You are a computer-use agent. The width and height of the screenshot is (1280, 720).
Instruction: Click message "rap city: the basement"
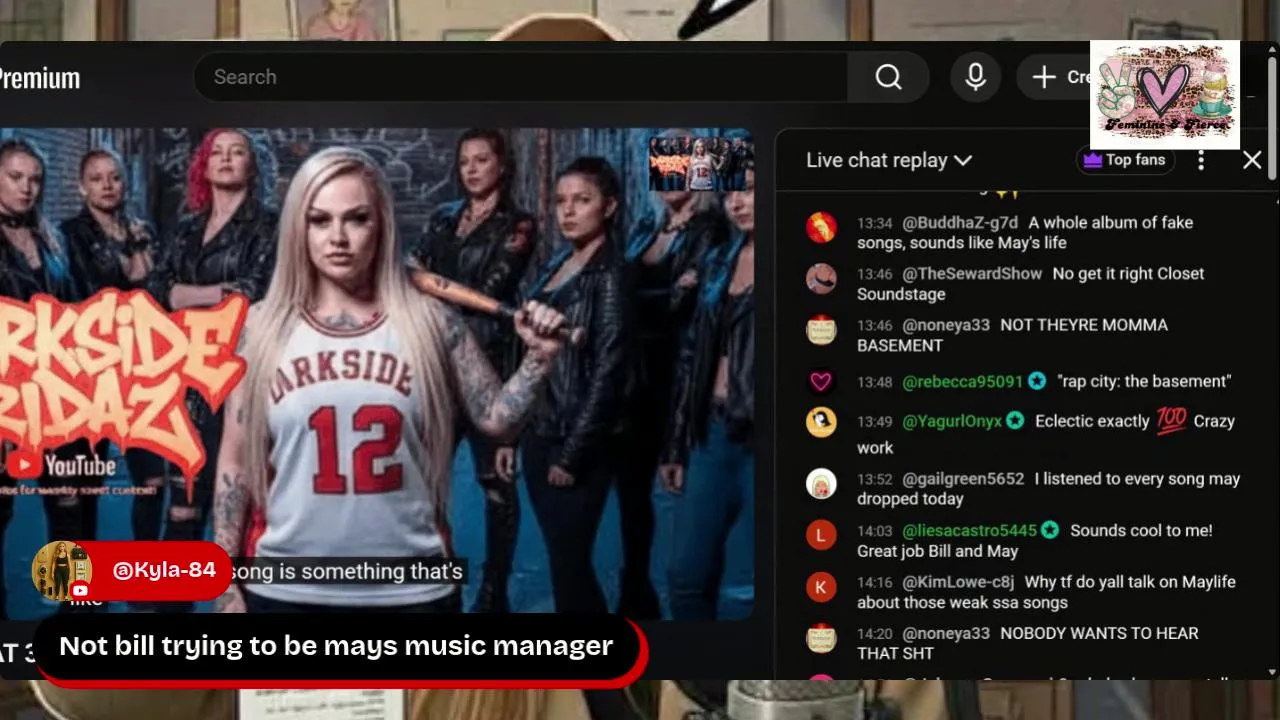tap(1144, 381)
